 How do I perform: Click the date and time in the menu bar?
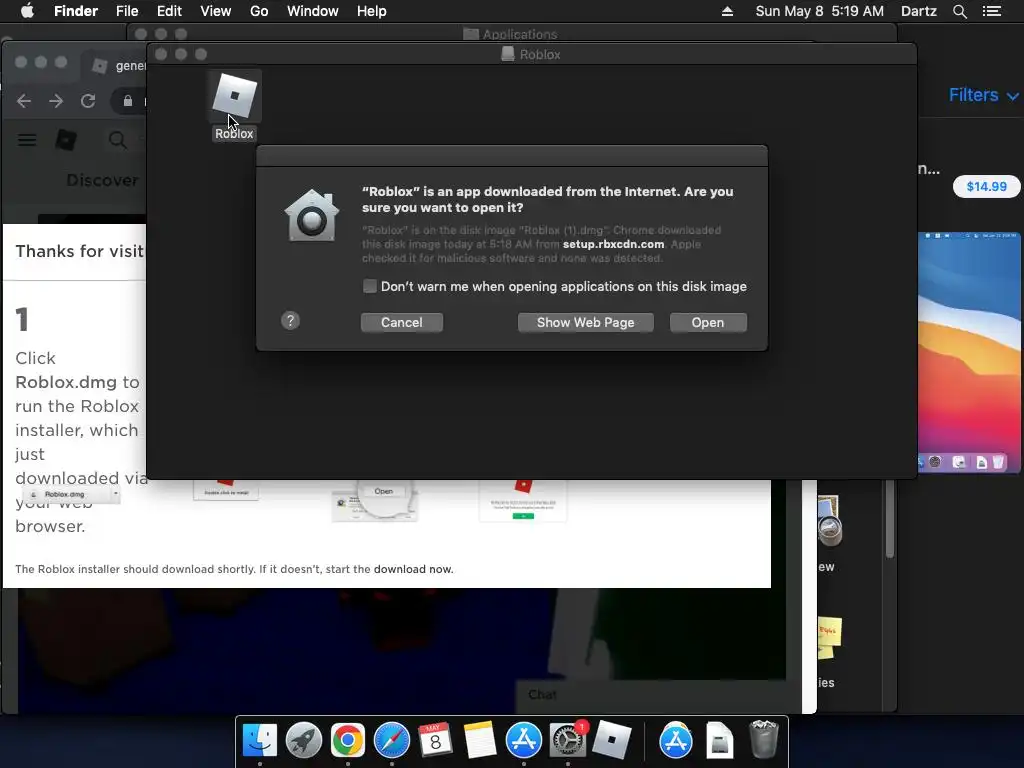pyautogui.click(x=820, y=11)
